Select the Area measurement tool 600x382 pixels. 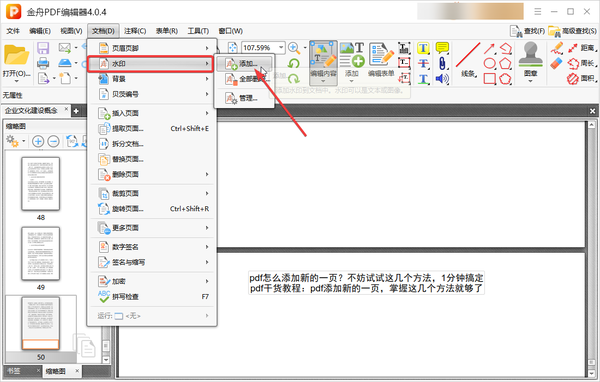coord(583,79)
